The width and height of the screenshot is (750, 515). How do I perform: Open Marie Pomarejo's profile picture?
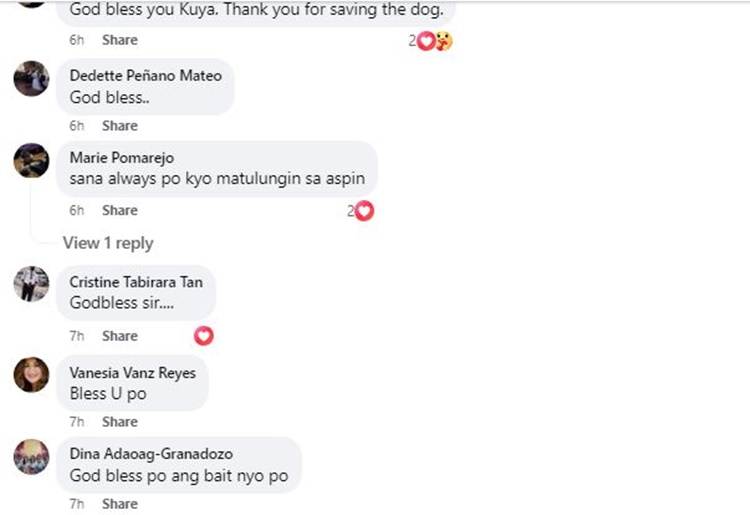point(32,161)
